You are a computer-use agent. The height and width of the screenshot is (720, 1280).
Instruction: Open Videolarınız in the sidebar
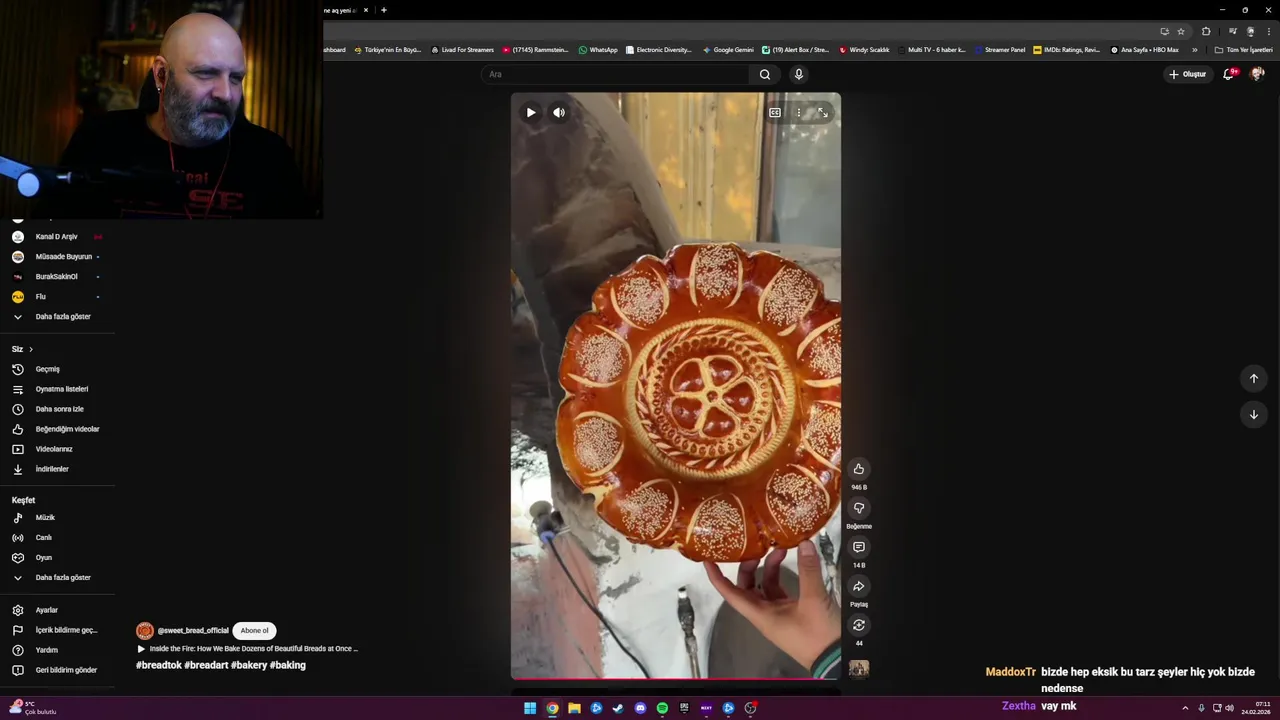click(58, 449)
